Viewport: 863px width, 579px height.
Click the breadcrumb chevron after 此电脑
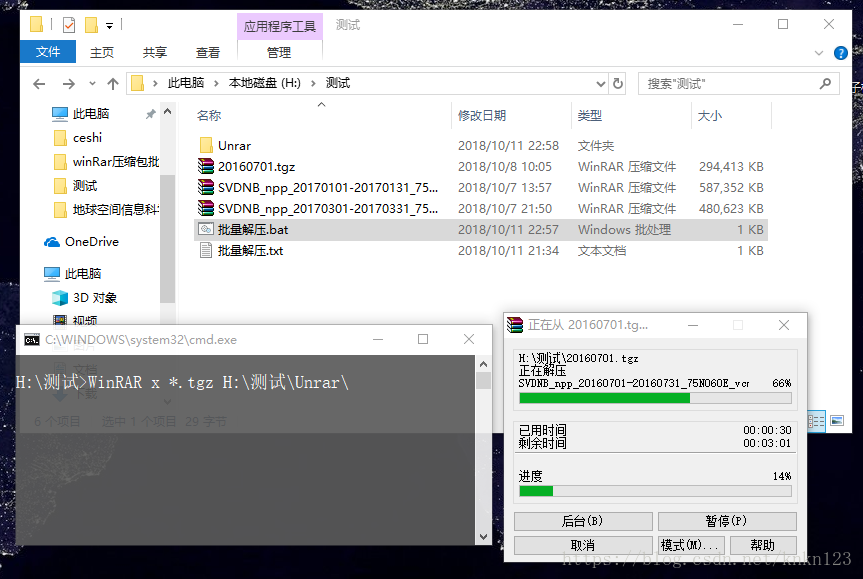coord(216,84)
